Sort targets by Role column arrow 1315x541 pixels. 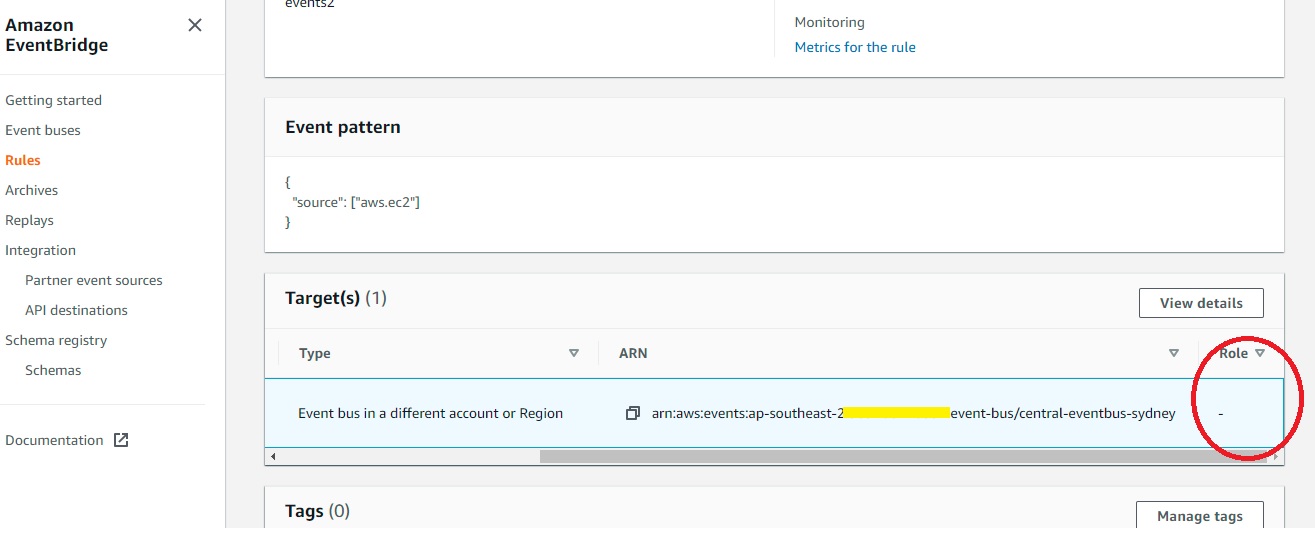point(1260,353)
